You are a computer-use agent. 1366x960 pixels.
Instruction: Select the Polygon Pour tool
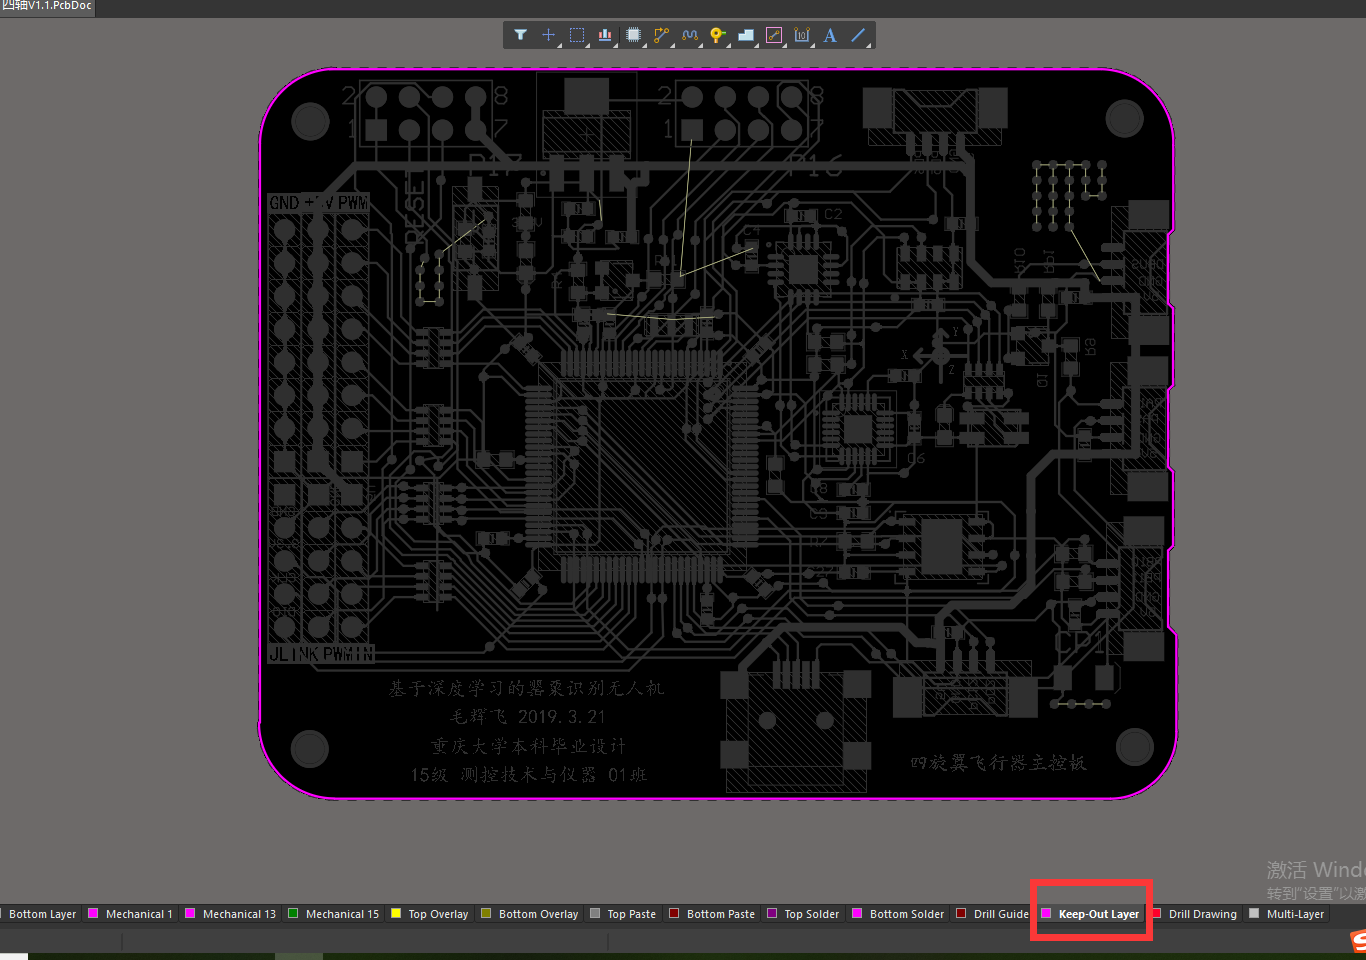(745, 35)
